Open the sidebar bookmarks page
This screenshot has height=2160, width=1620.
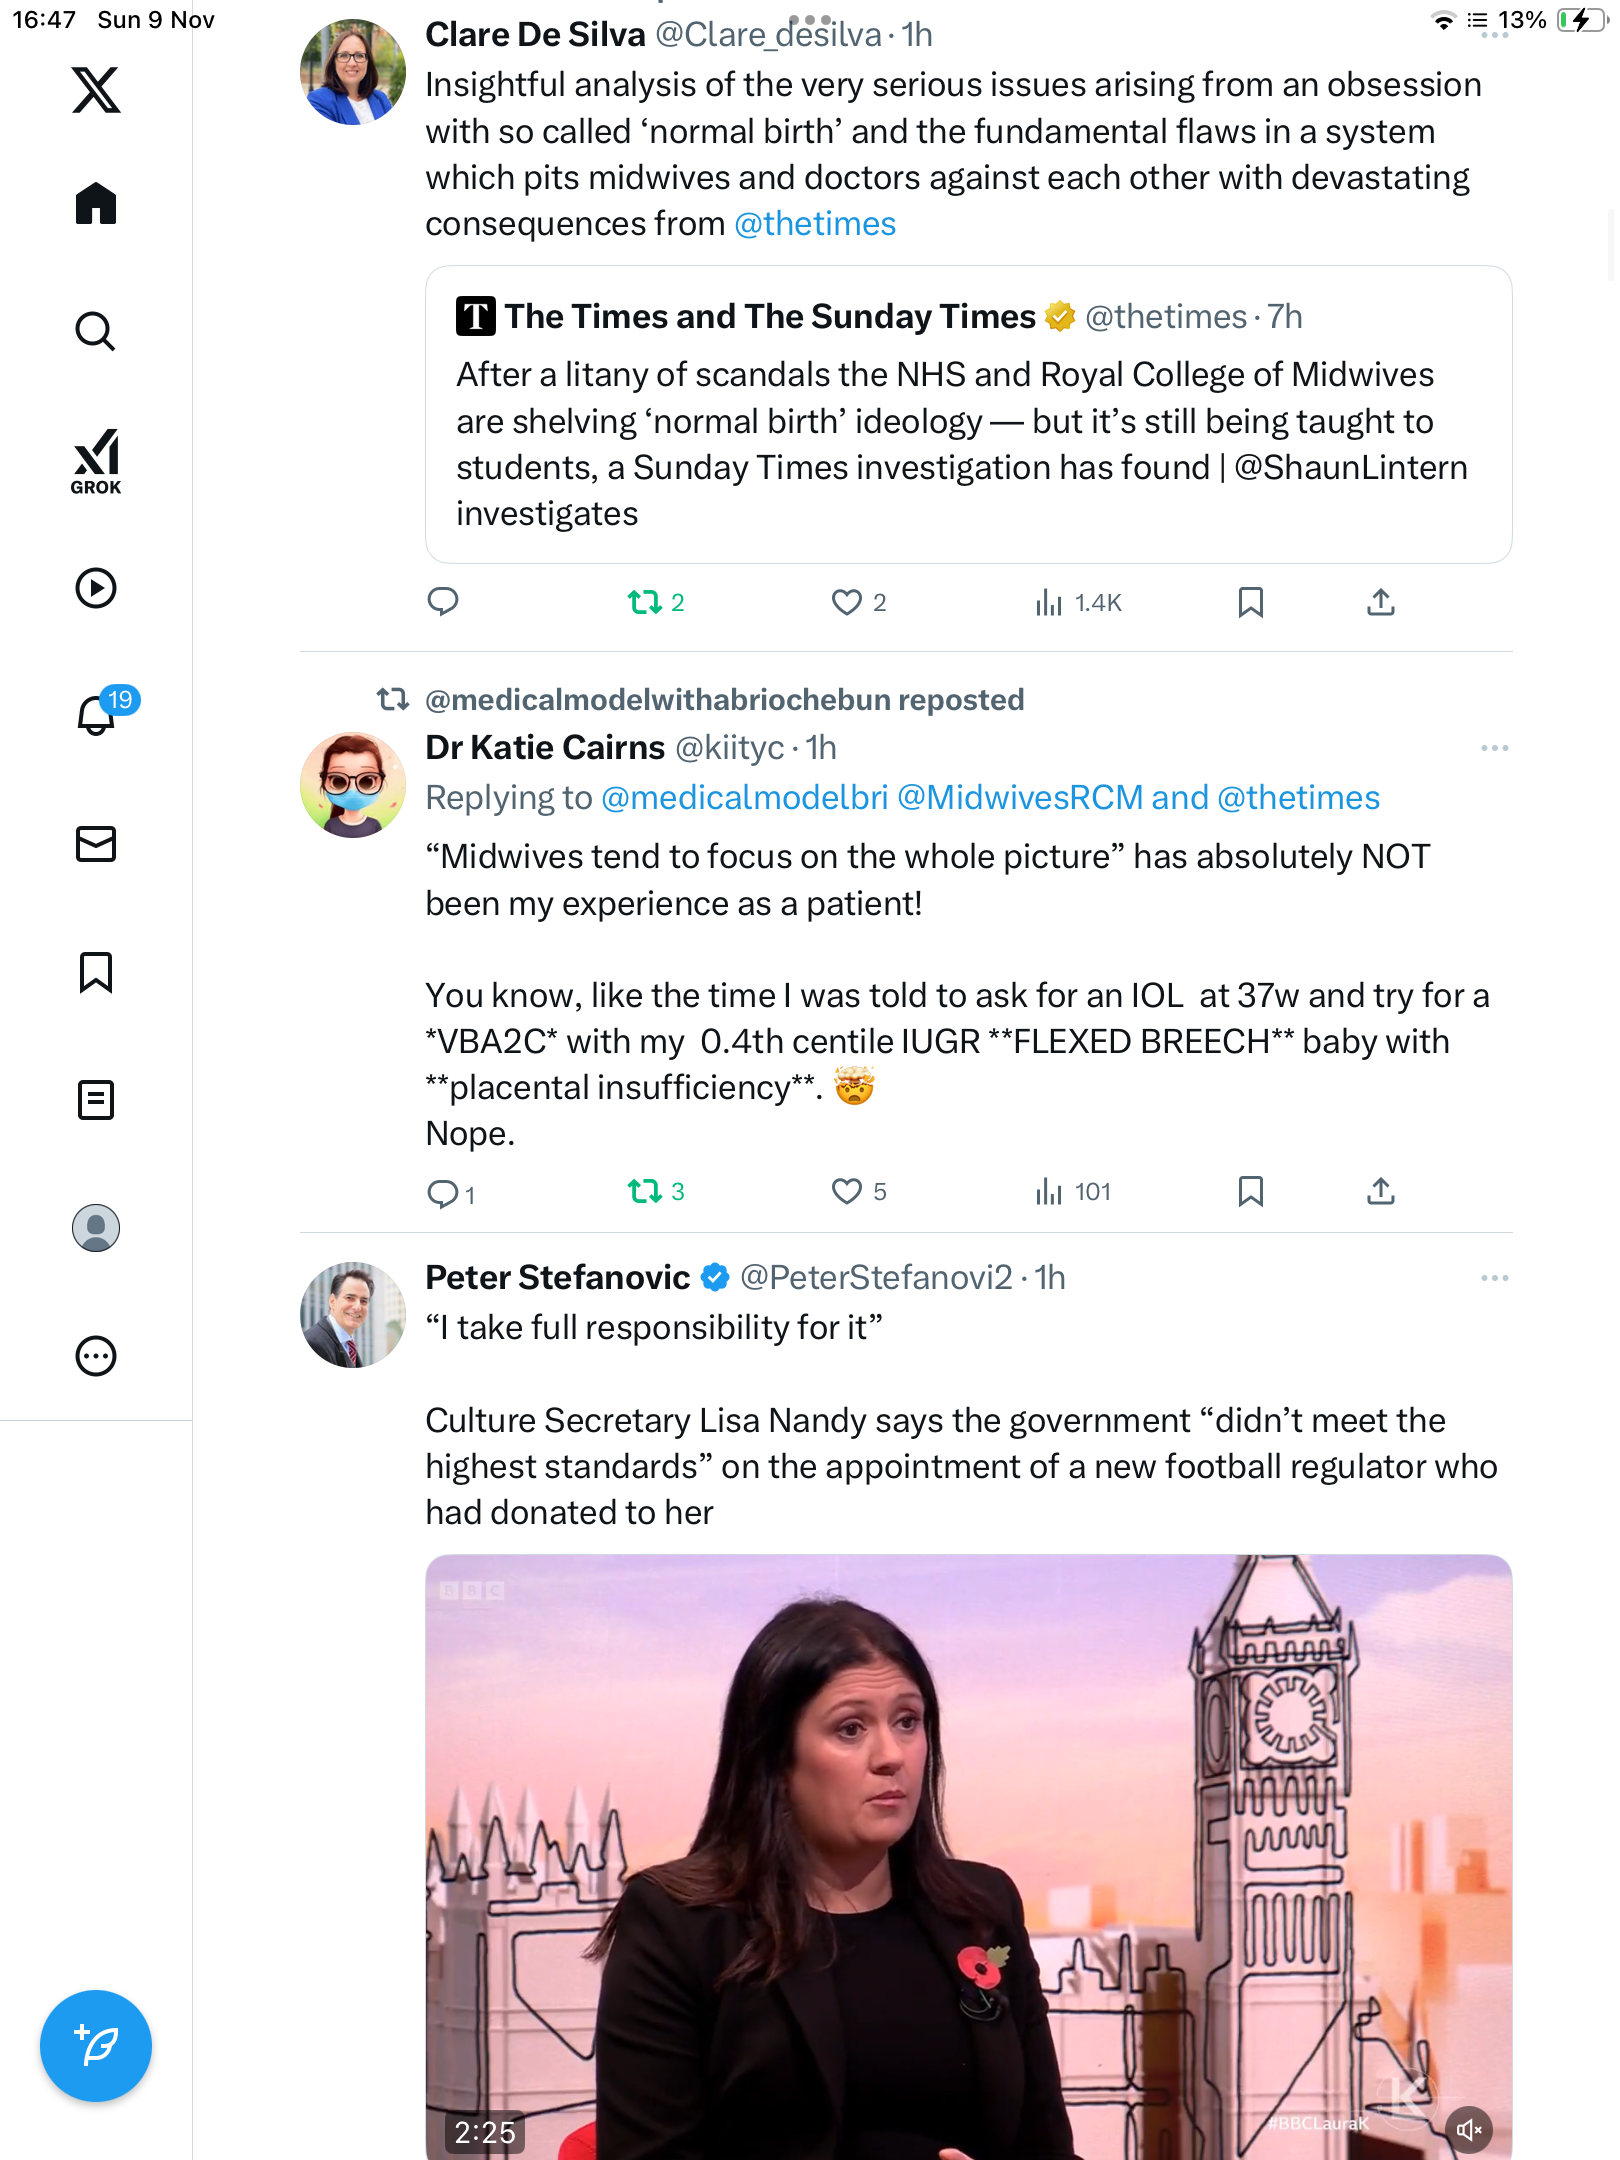coord(96,972)
